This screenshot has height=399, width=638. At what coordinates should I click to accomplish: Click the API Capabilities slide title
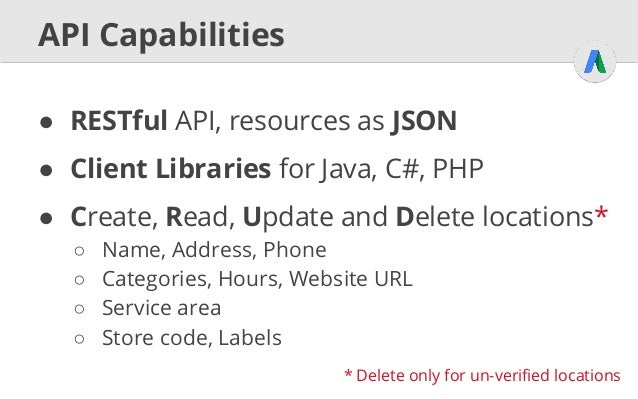[x=161, y=35]
